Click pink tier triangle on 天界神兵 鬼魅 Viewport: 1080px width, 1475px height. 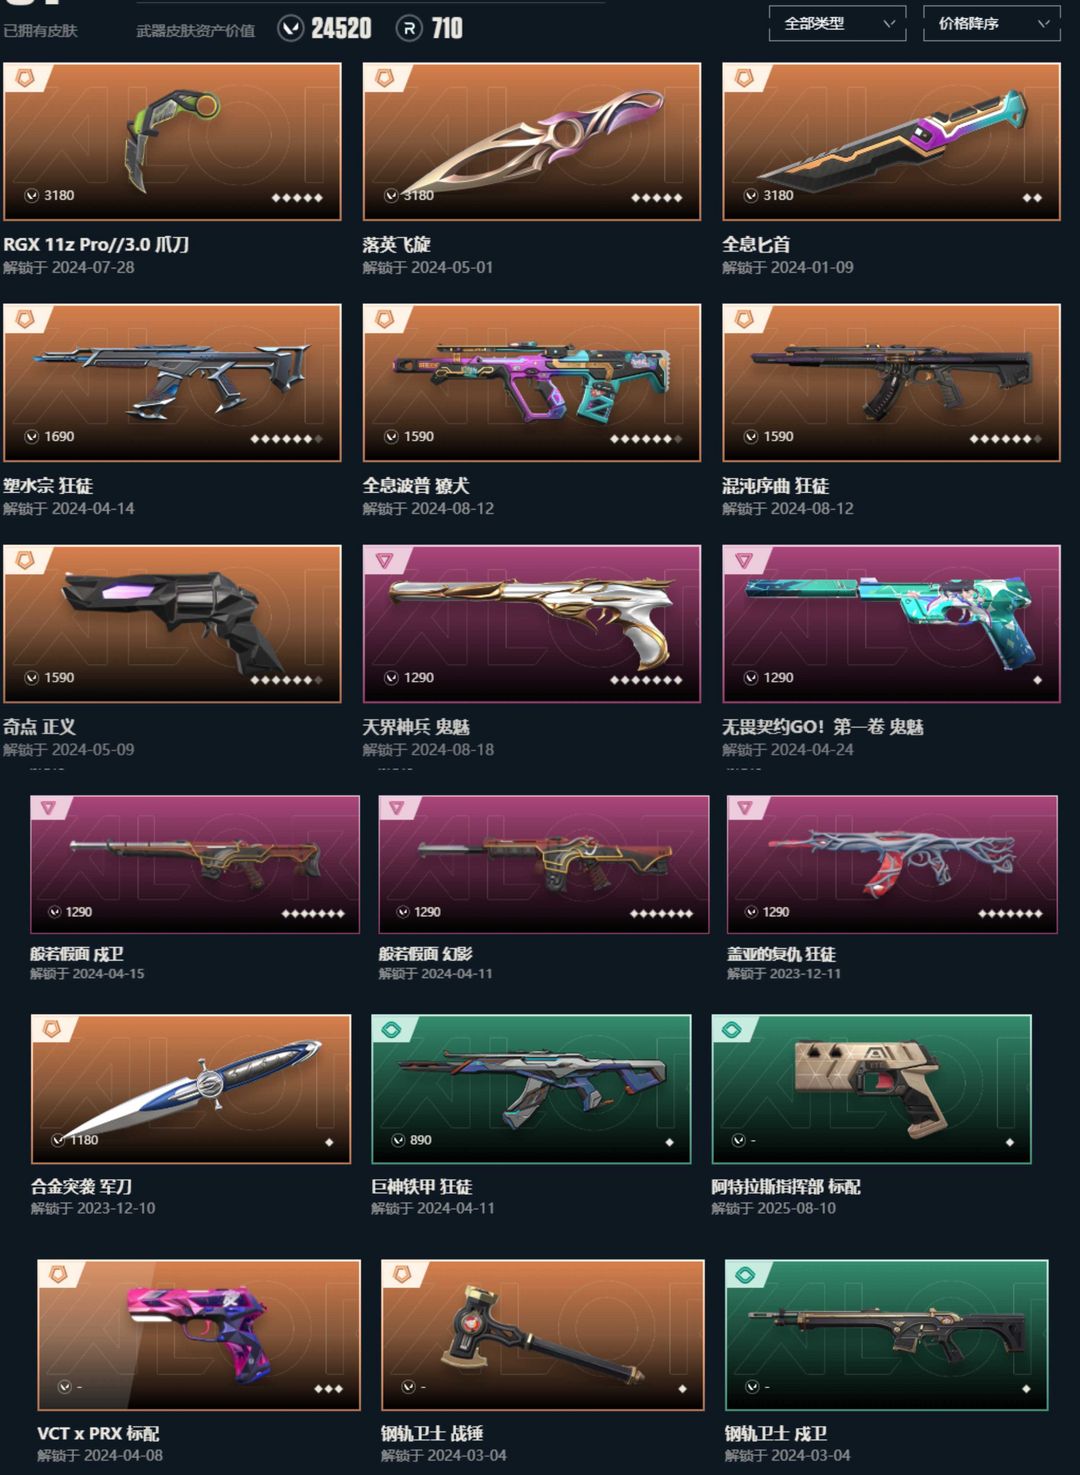tap(385, 560)
